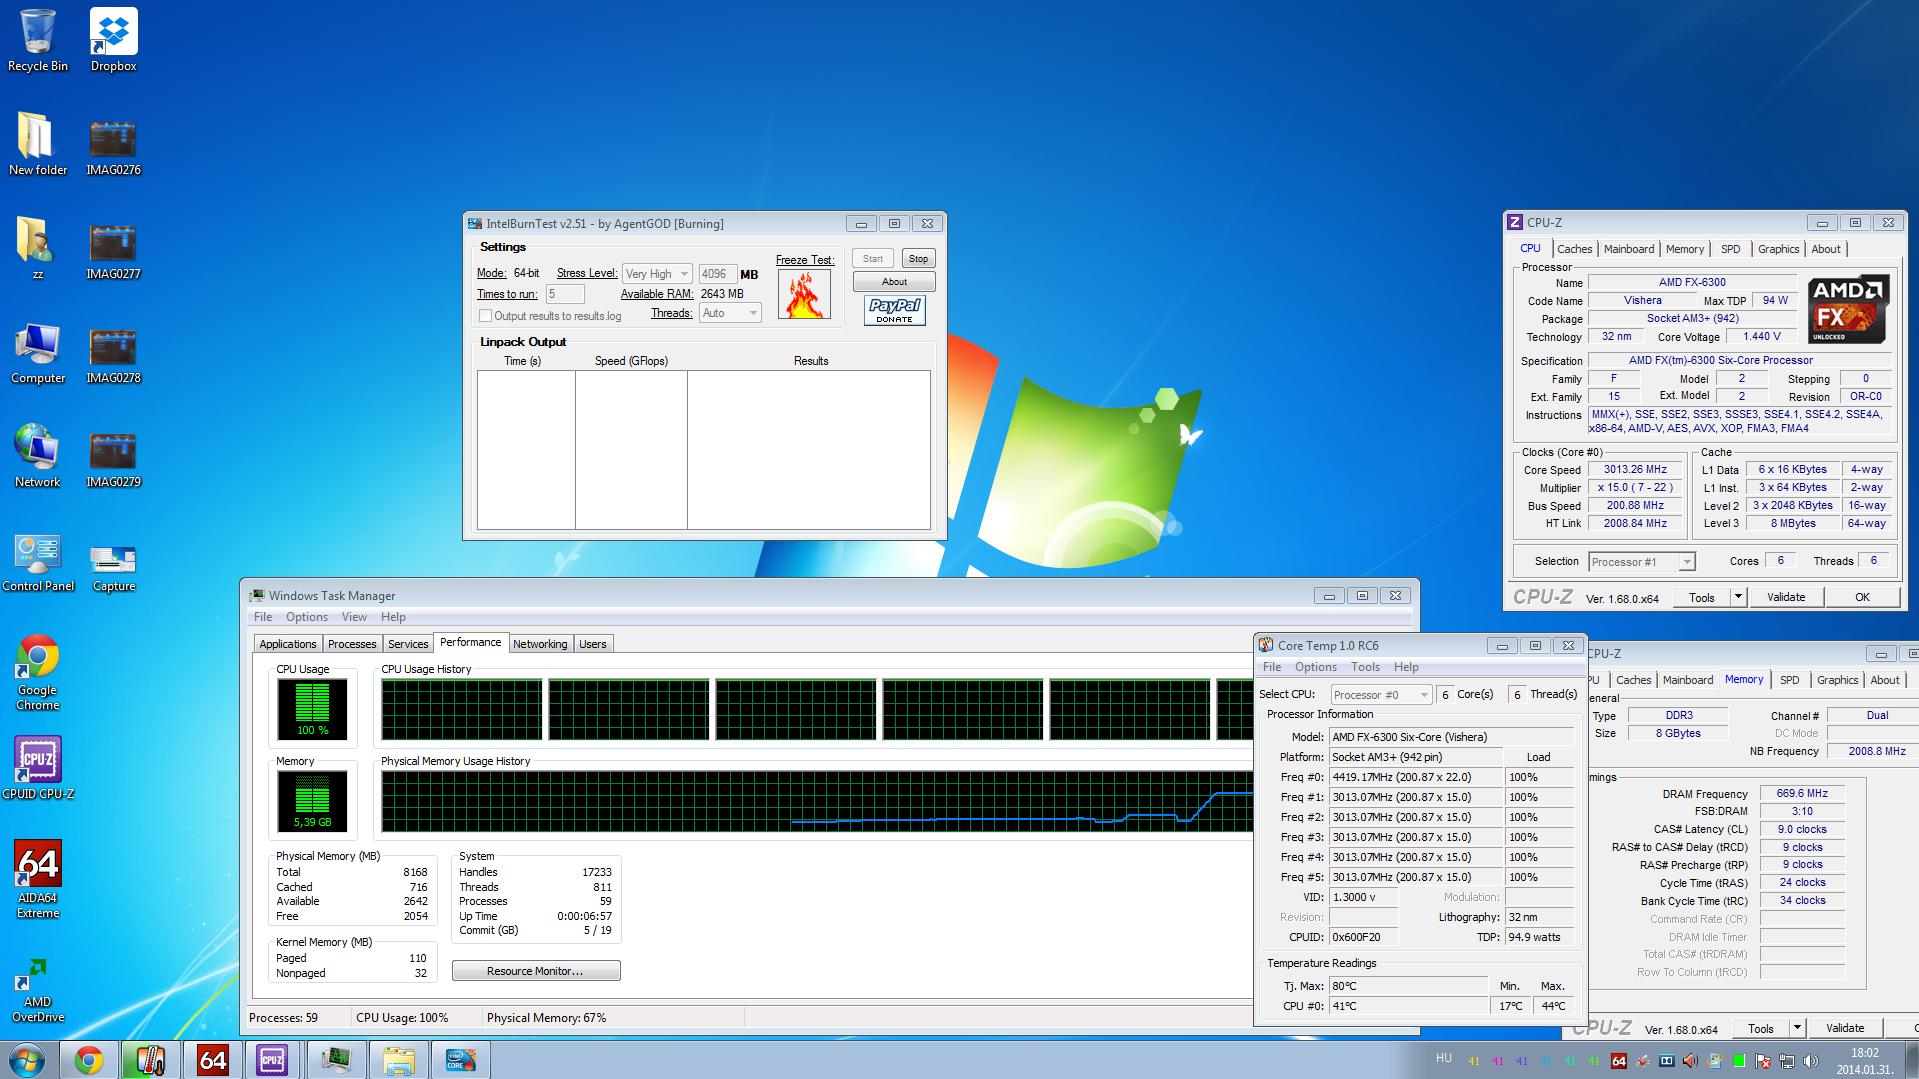Open Windows Explorer from the taskbar
Viewport: 1919px width, 1079px height.
click(x=398, y=1060)
